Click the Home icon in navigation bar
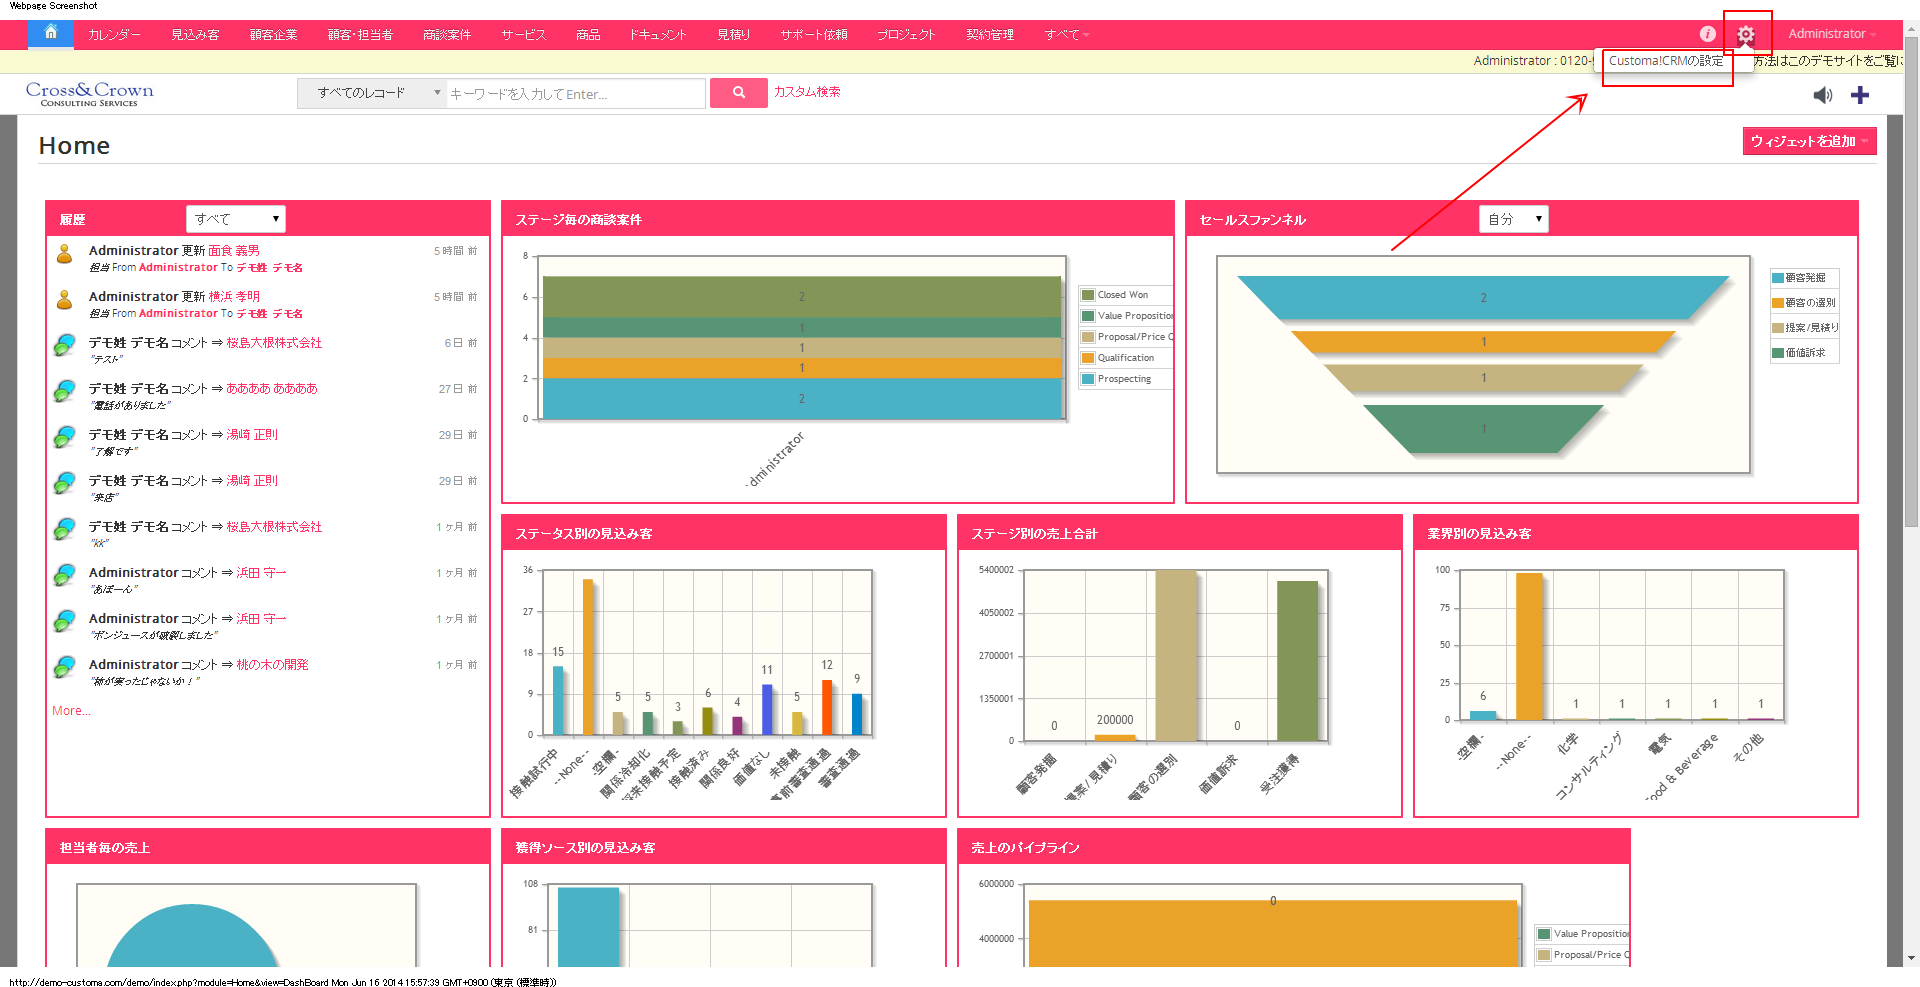The image size is (1920, 987). tap(51, 33)
